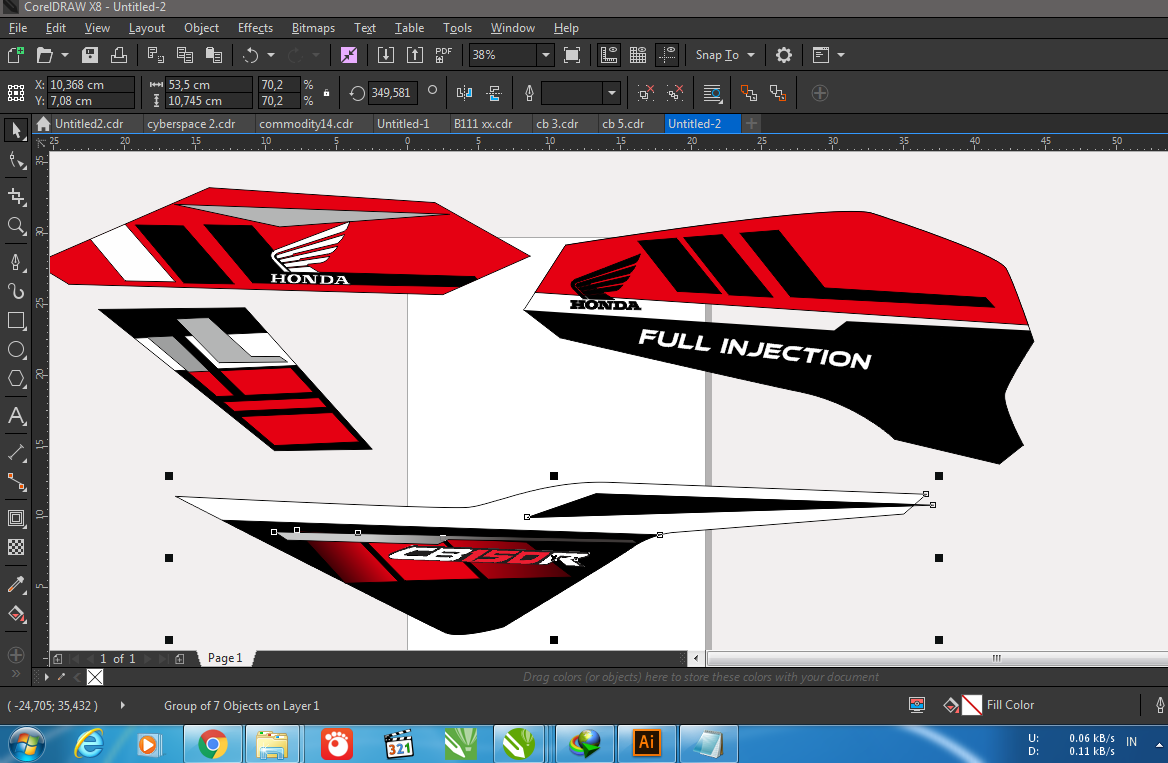The image size is (1168, 763).
Task: Click the add new document tab button
Action: pos(751,124)
